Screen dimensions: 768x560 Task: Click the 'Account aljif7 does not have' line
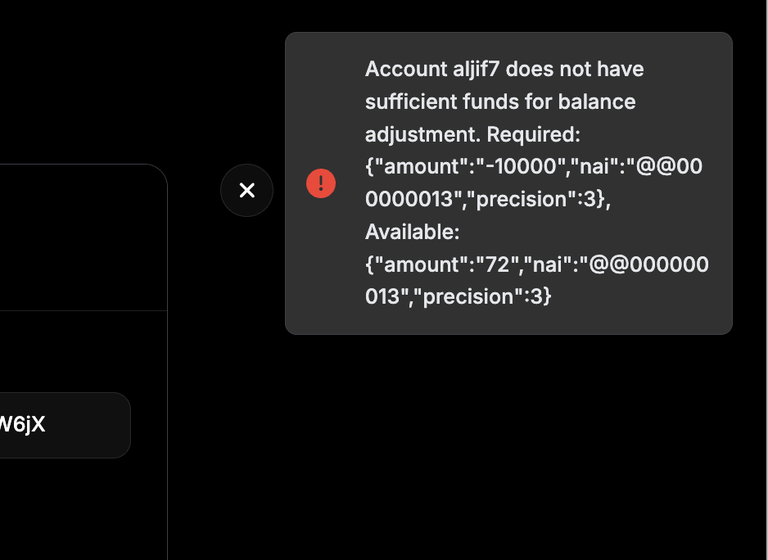(504, 69)
